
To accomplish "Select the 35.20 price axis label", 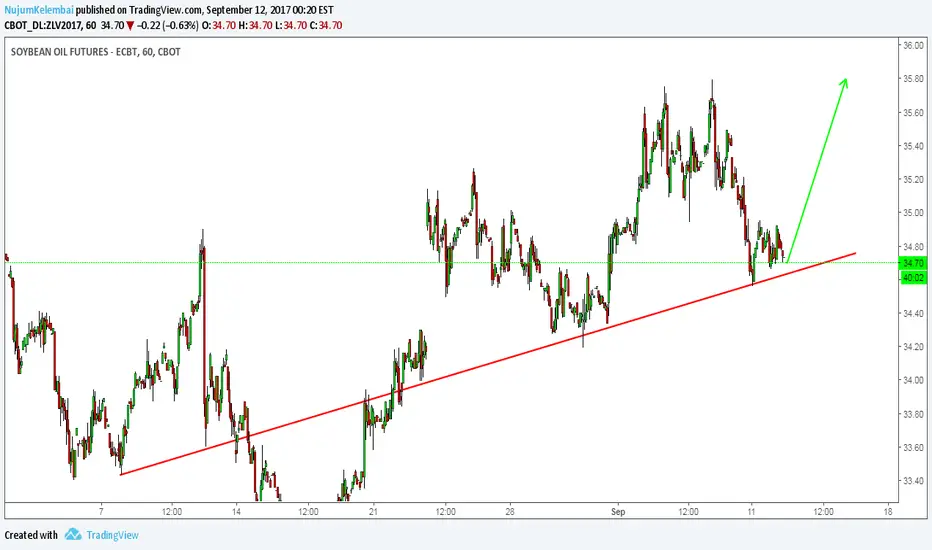I will click(913, 179).
